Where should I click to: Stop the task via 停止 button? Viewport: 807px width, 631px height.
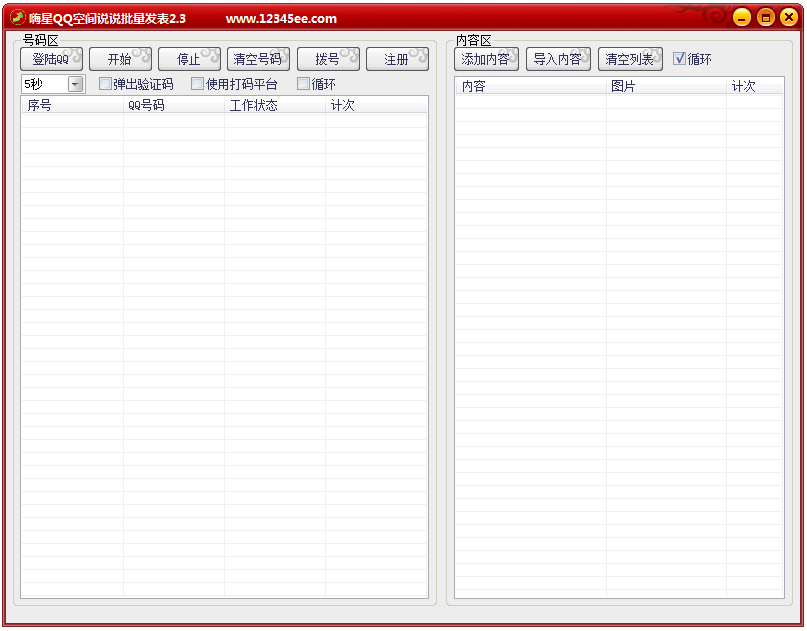[x=189, y=59]
